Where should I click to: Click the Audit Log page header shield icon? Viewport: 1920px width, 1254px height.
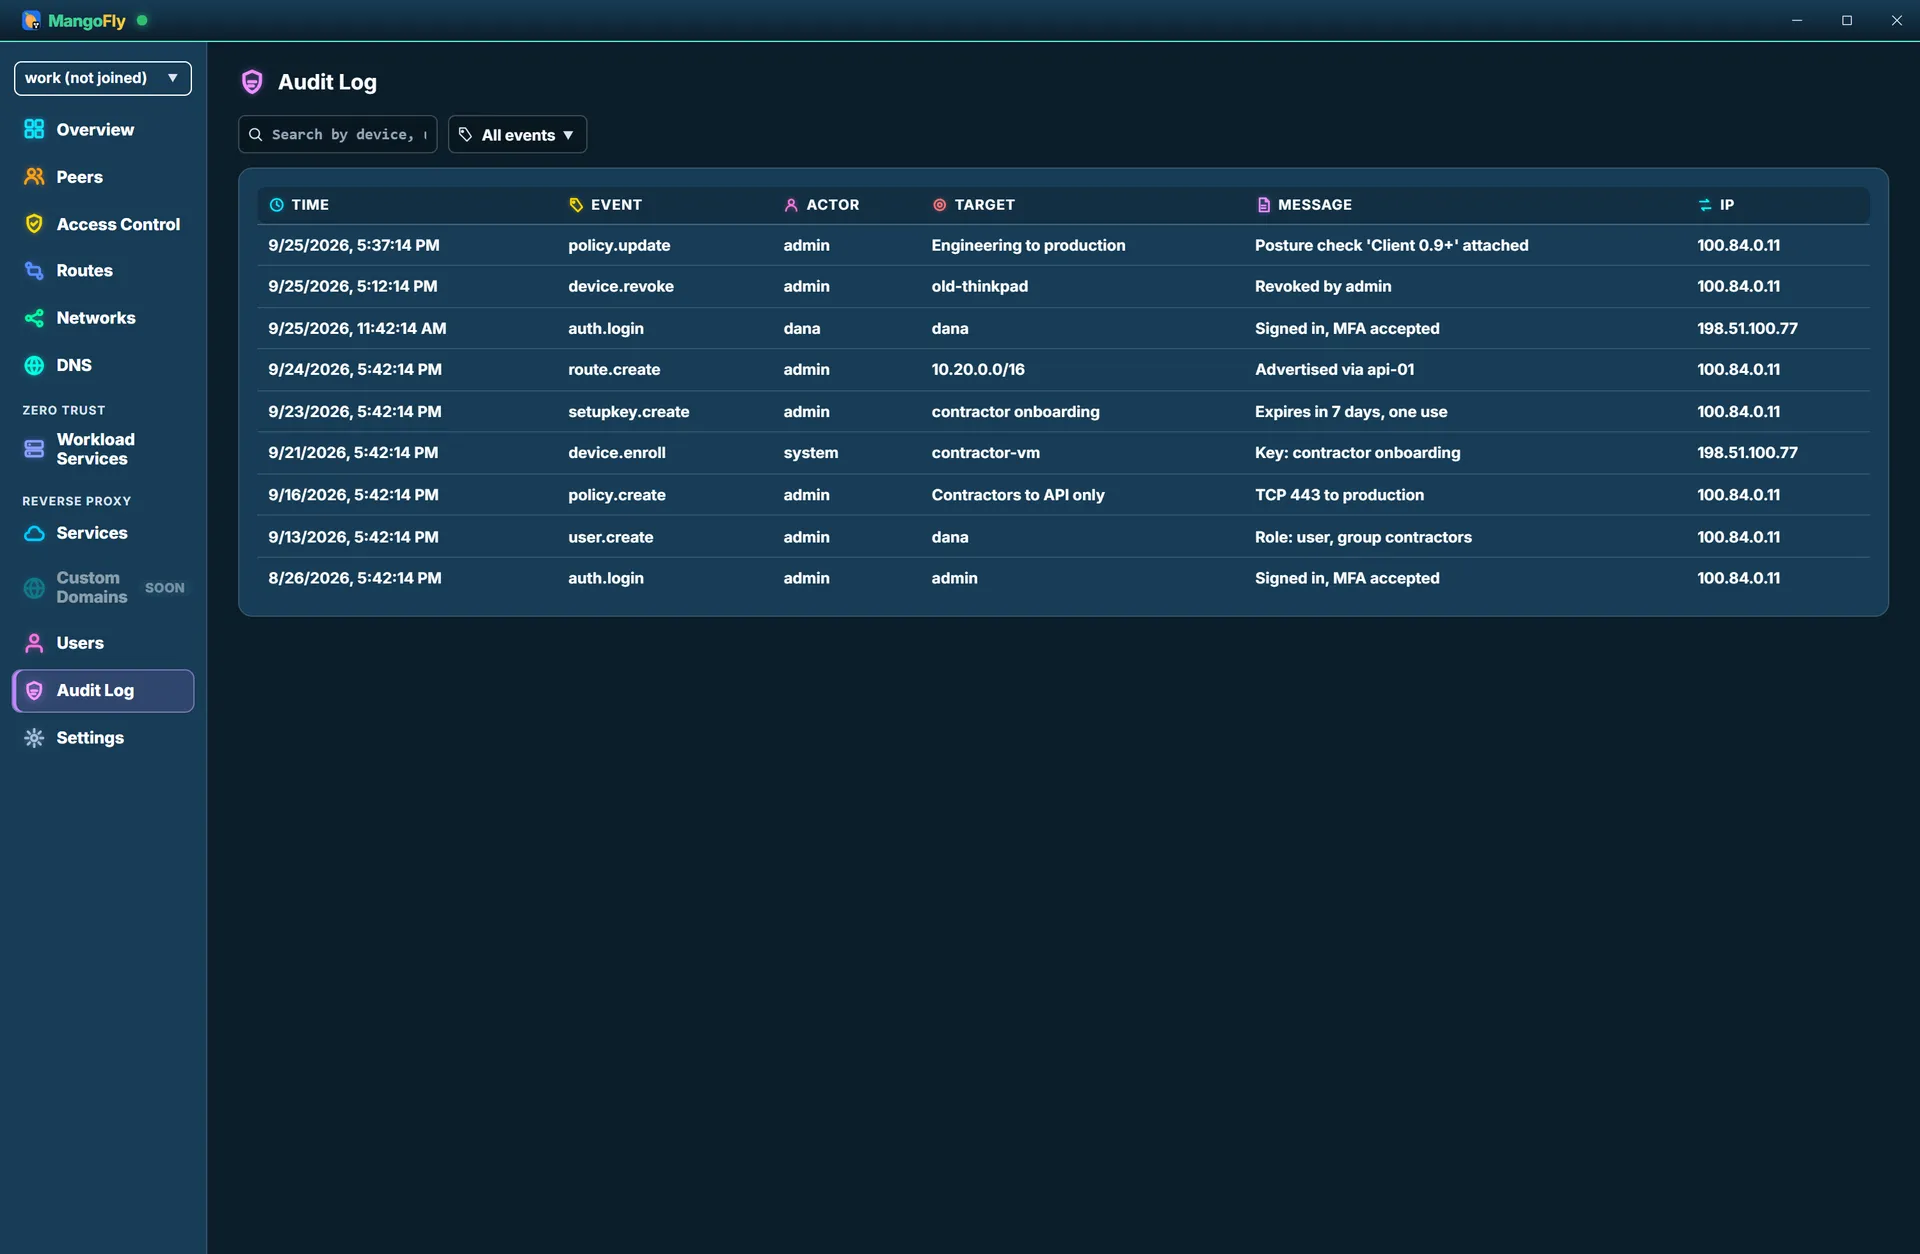252,82
